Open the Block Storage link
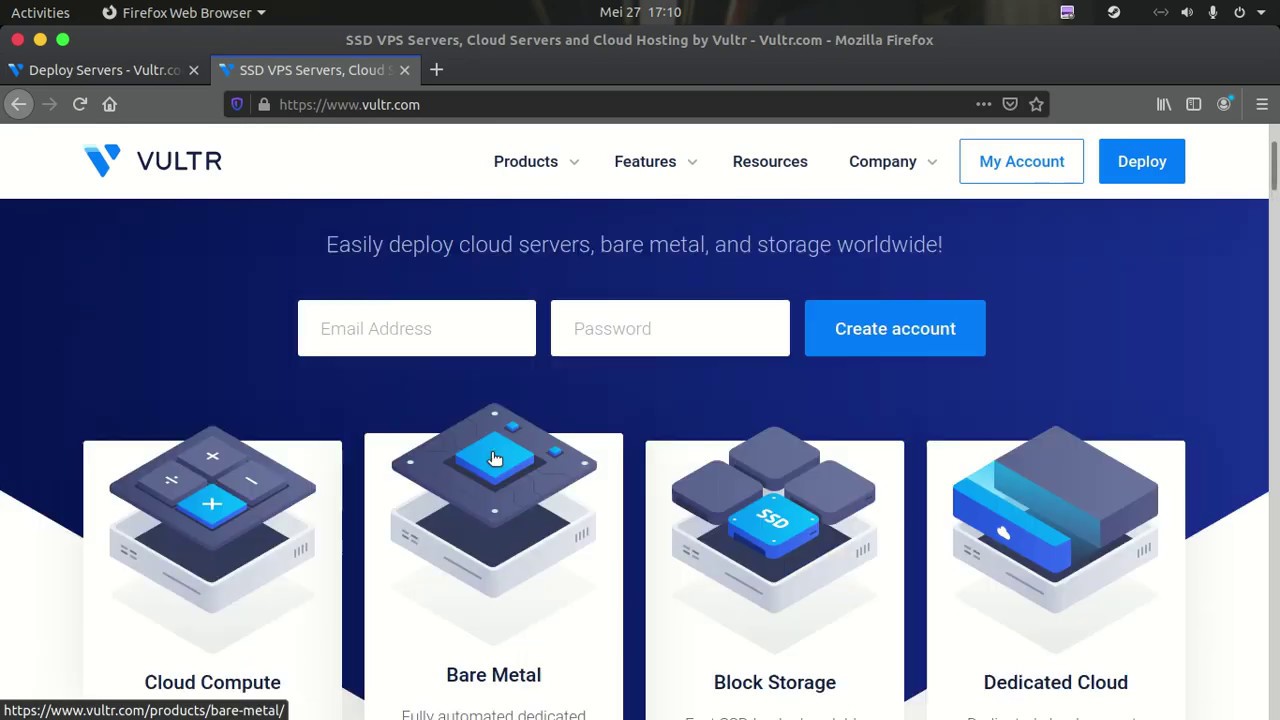Image resolution: width=1280 pixels, height=720 pixels. 775,682
